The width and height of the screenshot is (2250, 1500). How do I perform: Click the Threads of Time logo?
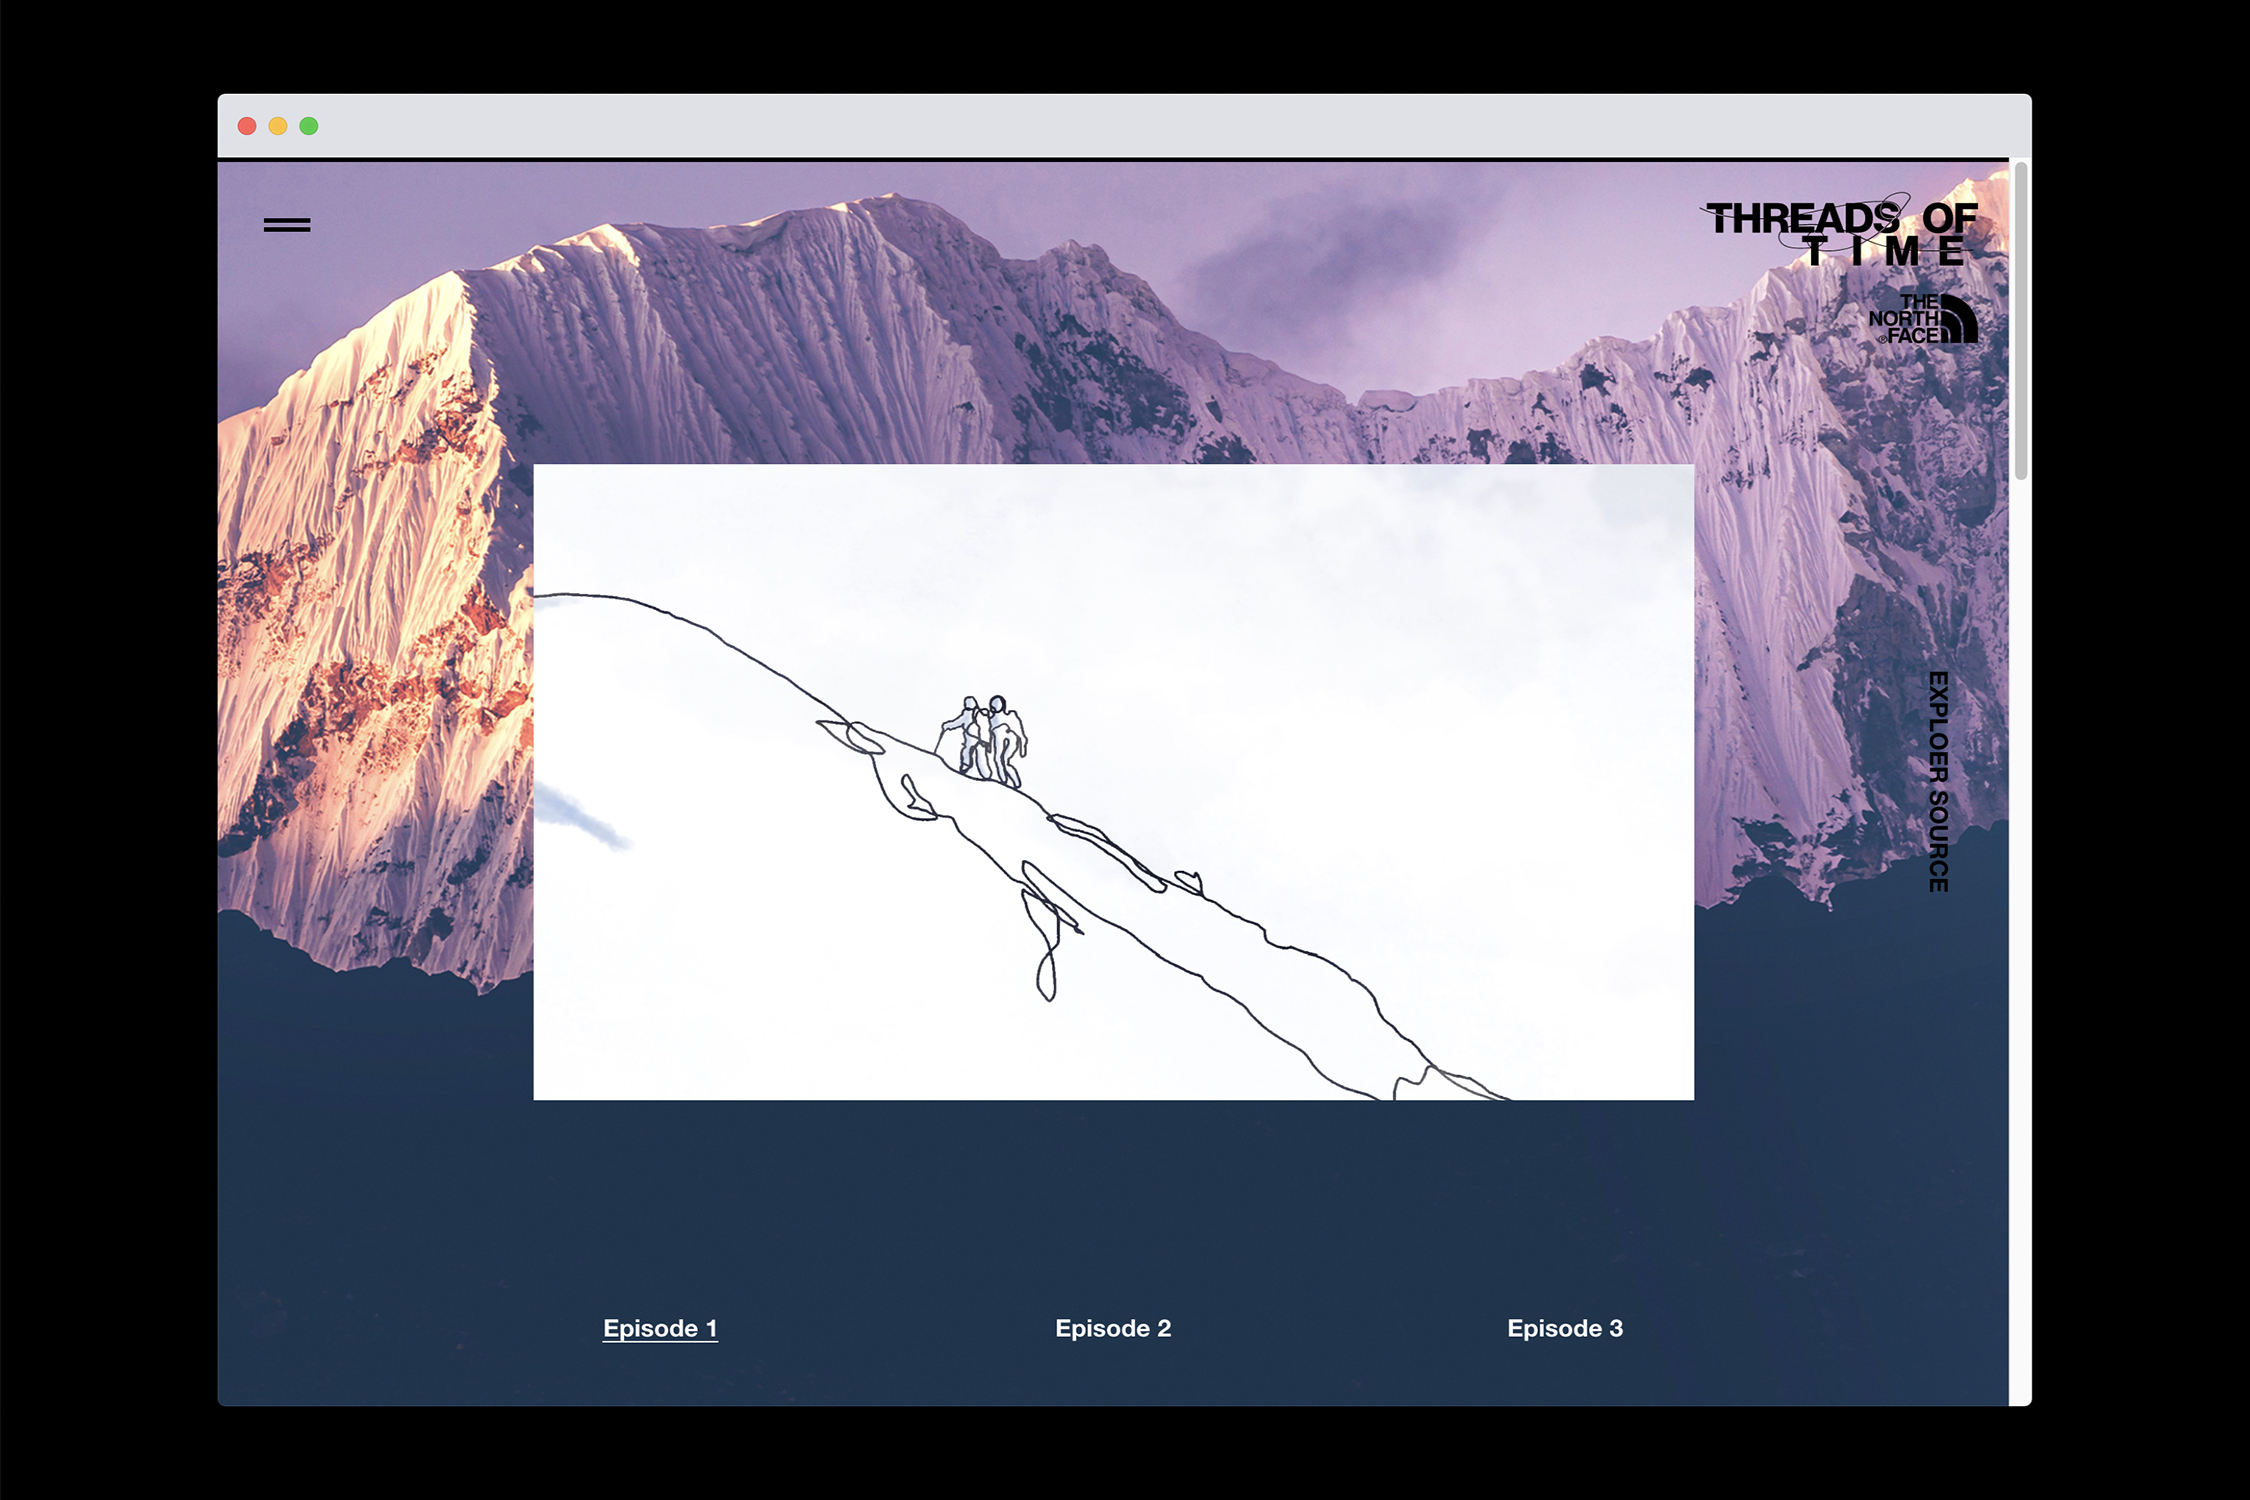click(1841, 232)
